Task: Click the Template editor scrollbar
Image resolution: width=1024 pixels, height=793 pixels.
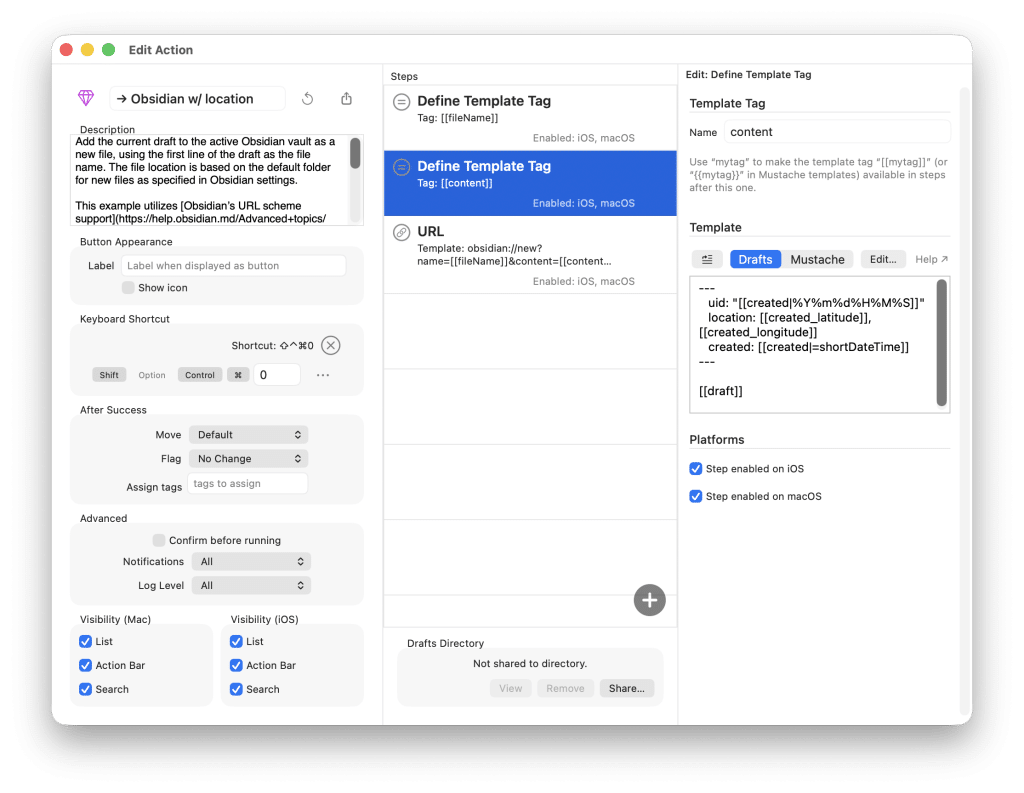Action: [x=942, y=343]
